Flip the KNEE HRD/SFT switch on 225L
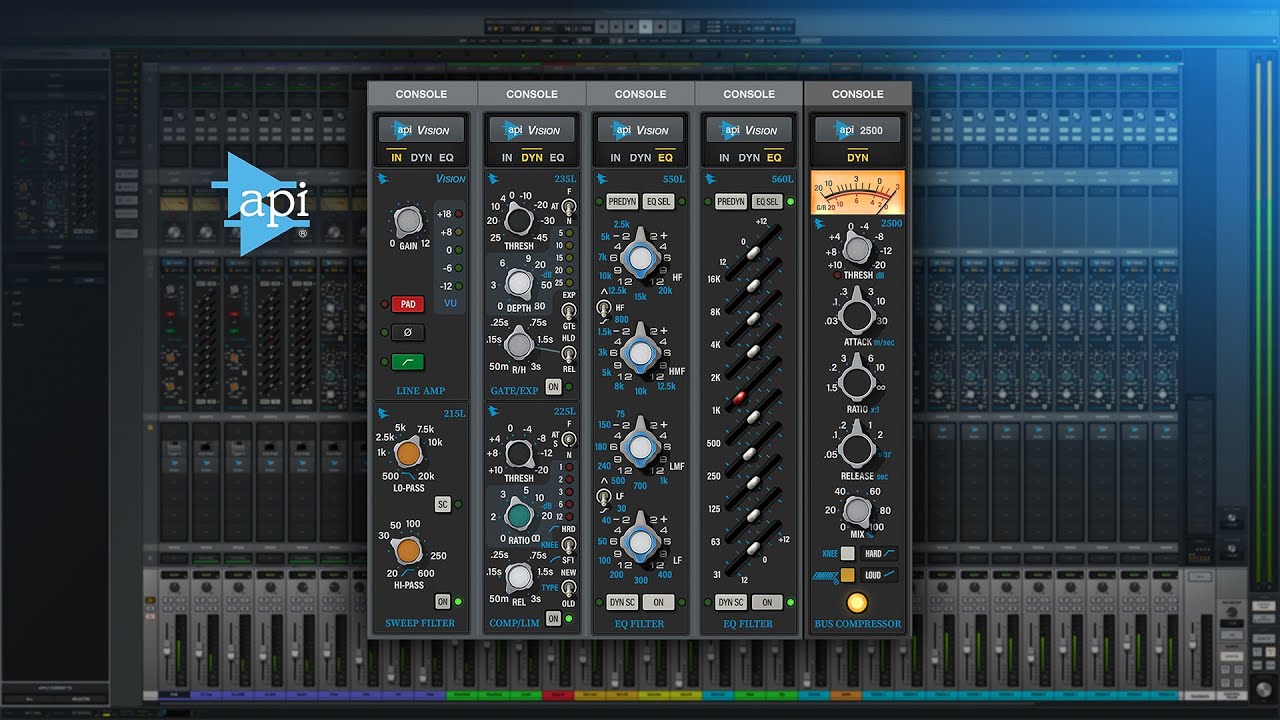Screen dimensions: 1280x720 click(x=570, y=544)
